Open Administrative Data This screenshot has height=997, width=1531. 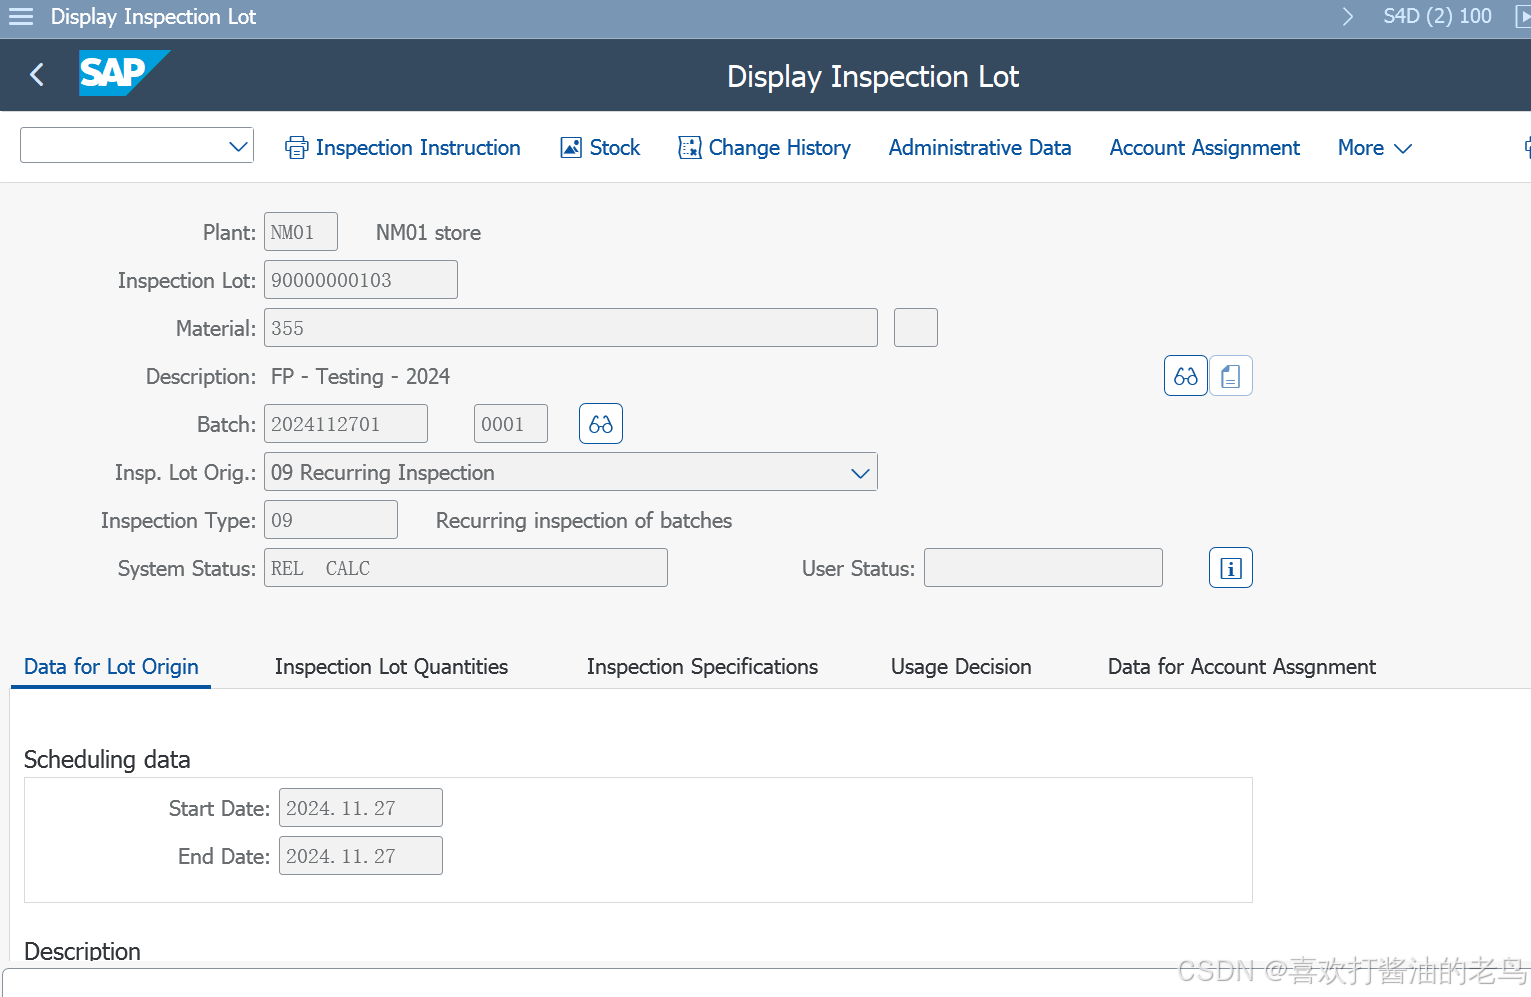pyautogui.click(x=980, y=148)
